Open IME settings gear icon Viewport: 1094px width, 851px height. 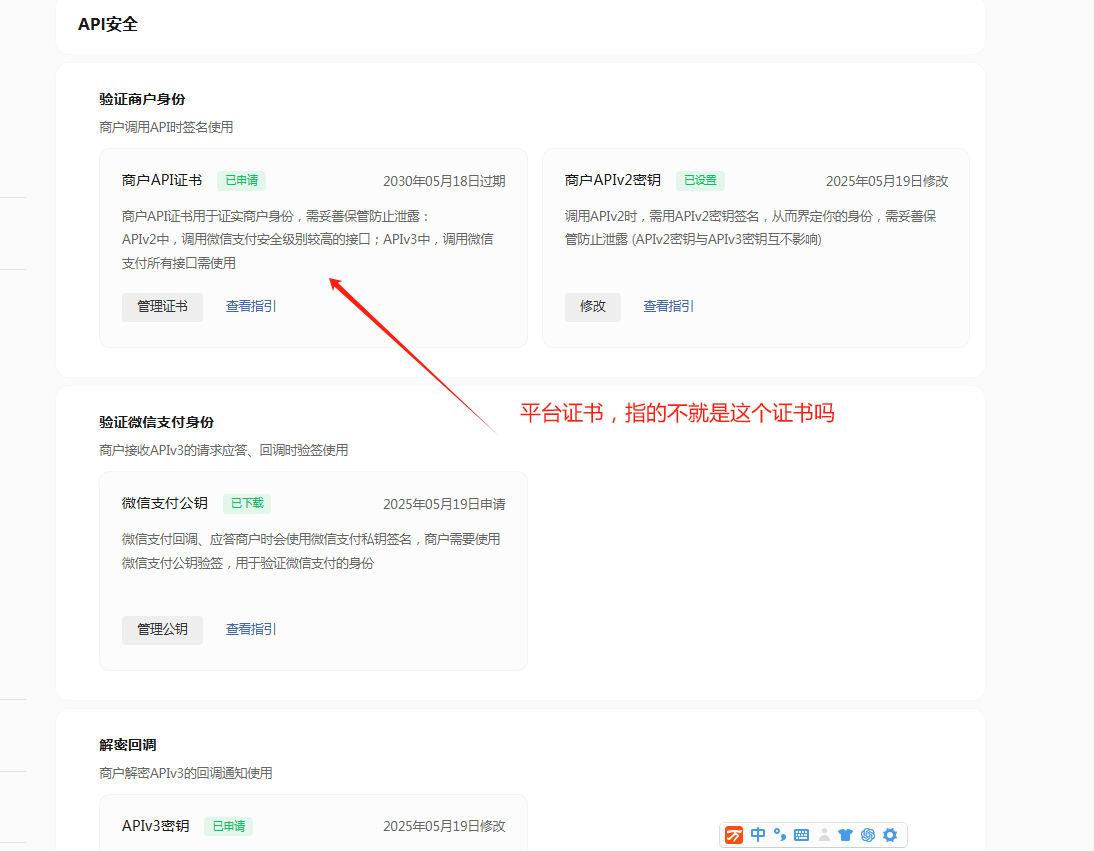tap(890, 835)
